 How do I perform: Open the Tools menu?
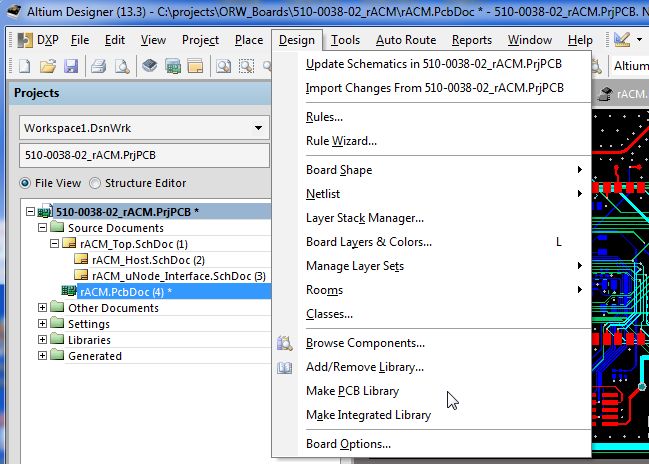tap(345, 40)
